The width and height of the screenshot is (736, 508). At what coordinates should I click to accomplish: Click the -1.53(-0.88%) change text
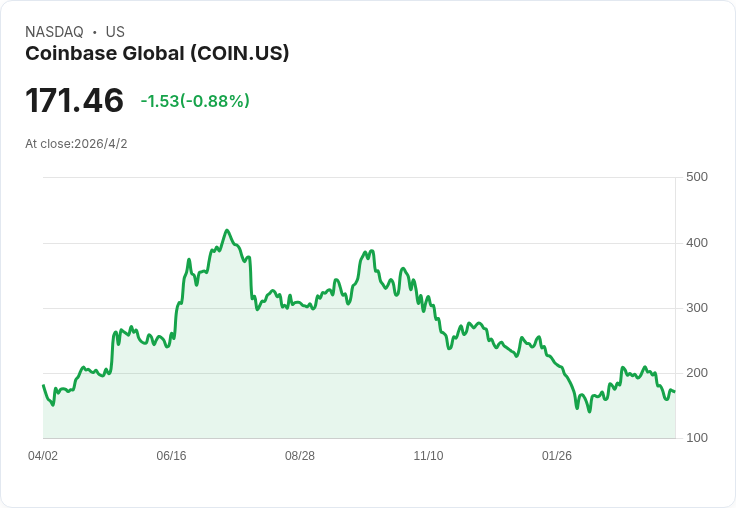click(195, 101)
